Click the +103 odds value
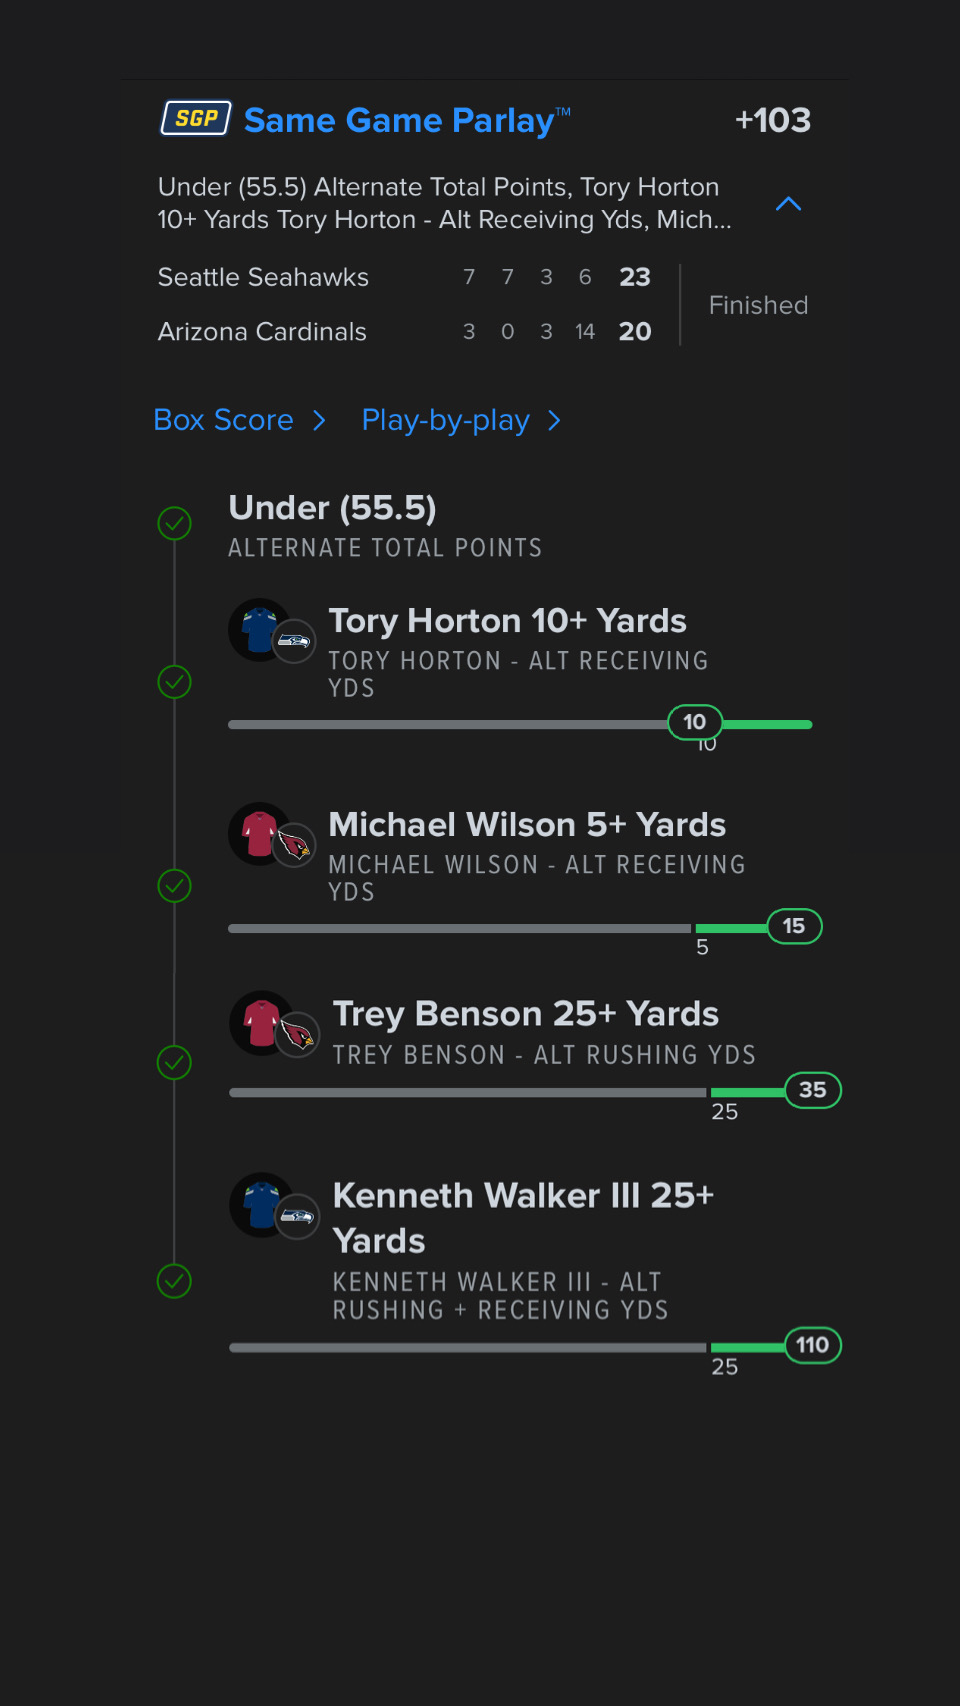This screenshot has height=1706, width=960. pos(772,120)
